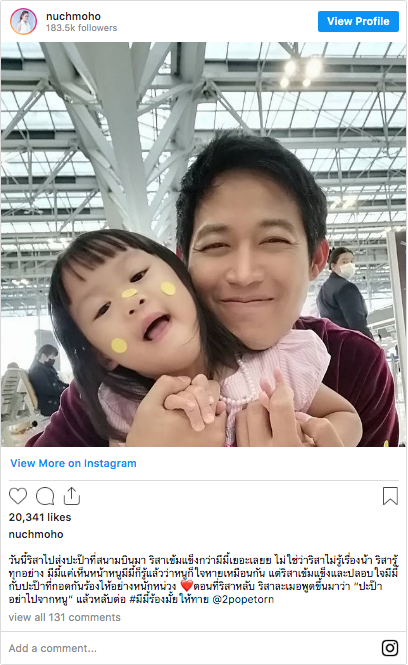Image resolution: width=408 pixels, height=665 pixels.
Task: Share the post using the upload arrow icon
Action: point(72,496)
